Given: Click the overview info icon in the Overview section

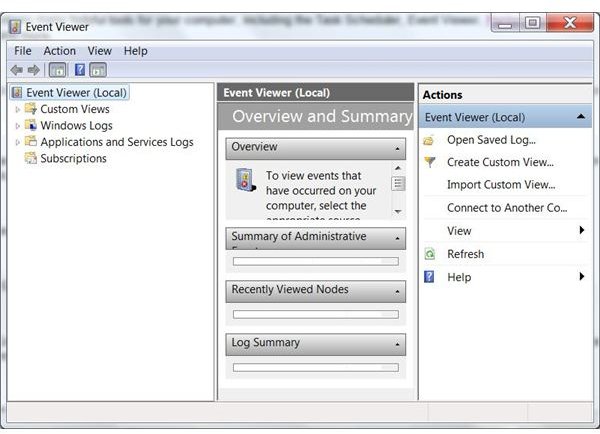Looking at the screenshot, I should [245, 180].
